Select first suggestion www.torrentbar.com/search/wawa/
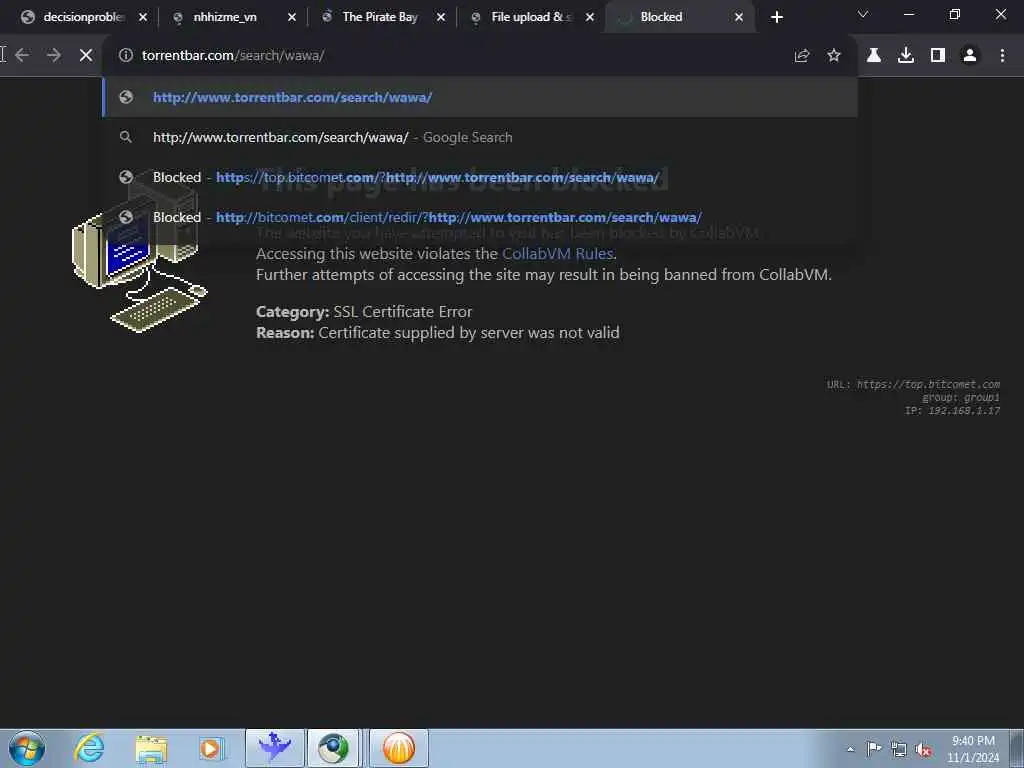1024x768 pixels. [x=480, y=97]
